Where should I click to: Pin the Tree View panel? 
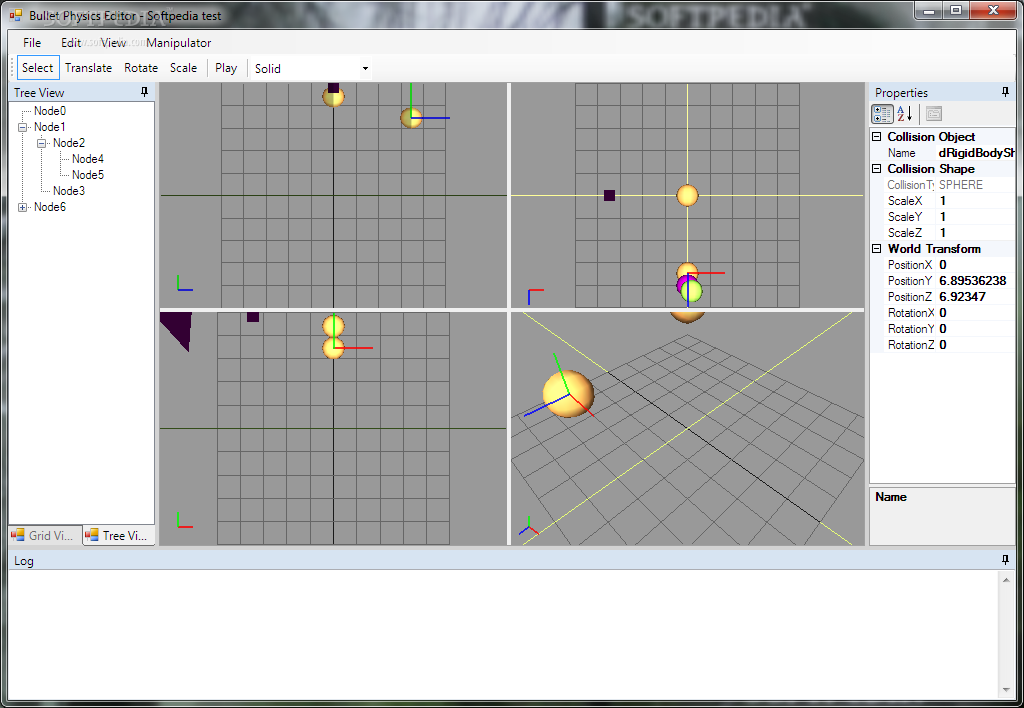click(144, 92)
